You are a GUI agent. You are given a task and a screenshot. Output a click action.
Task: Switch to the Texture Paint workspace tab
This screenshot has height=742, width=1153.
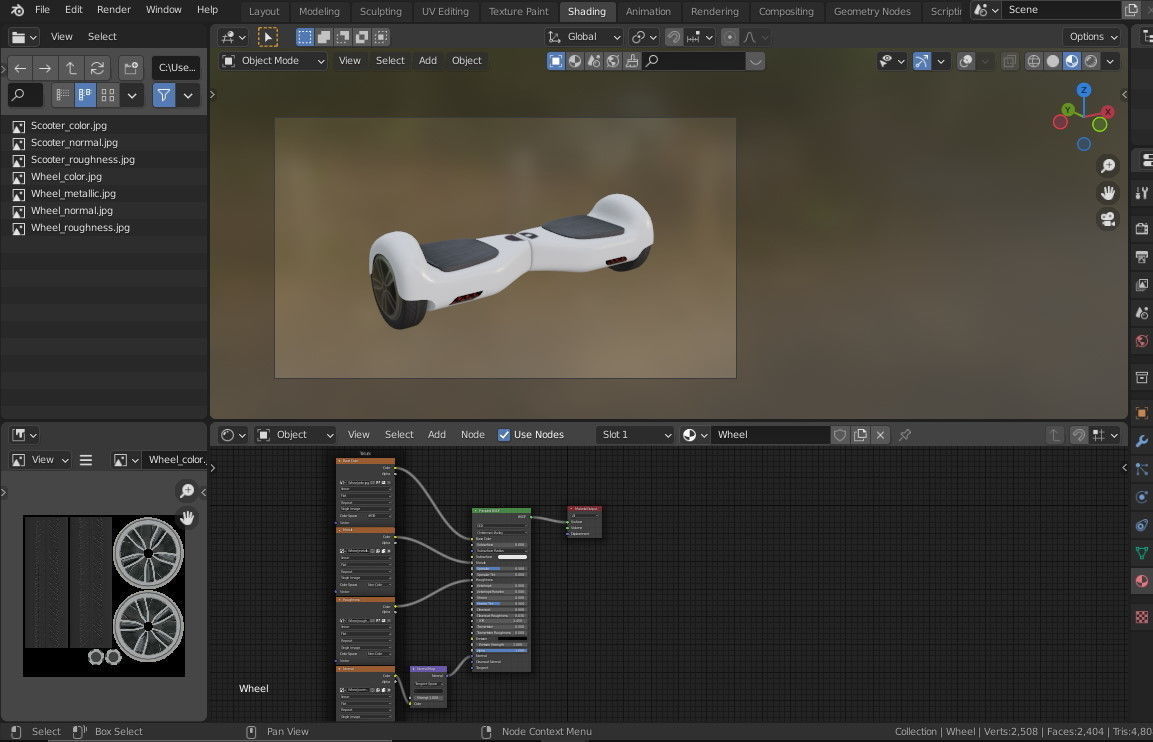click(518, 12)
